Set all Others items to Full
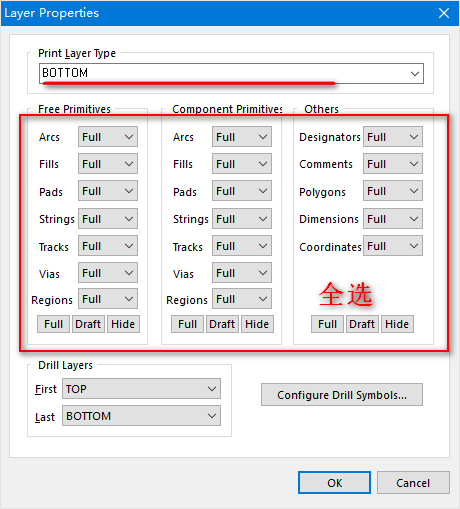Image resolution: width=460 pixels, height=509 pixels. (327, 324)
